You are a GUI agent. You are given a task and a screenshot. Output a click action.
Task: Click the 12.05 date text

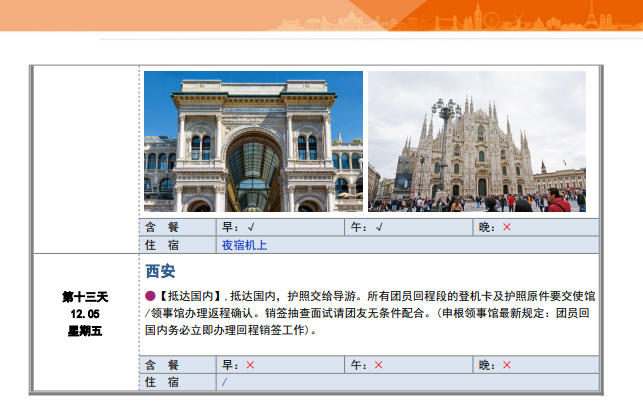pos(85,314)
